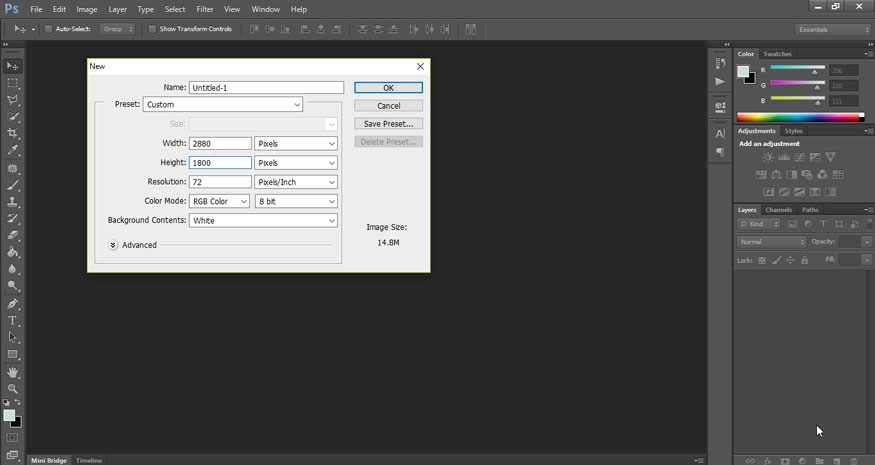
Task: Open the Preset dropdown
Action: pos(223,105)
